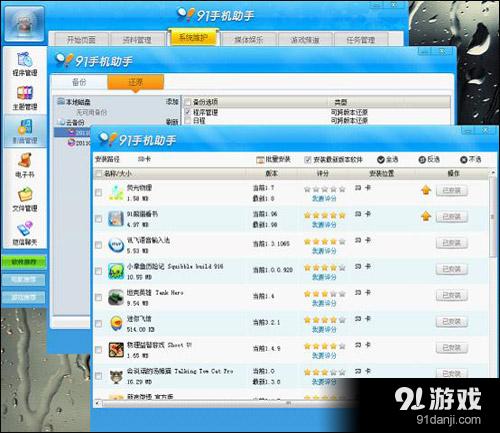
Task: Click the 91熊猫看书 app icon
Action: [x=116, y=219]
